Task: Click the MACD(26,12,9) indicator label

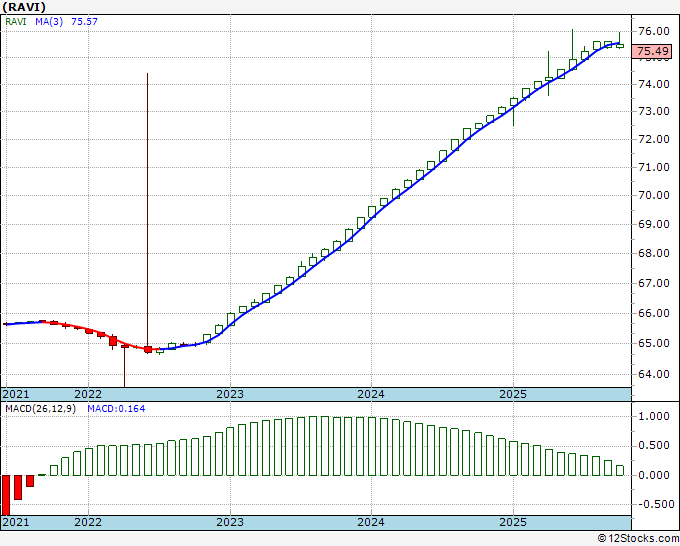Action: [40, 409]
